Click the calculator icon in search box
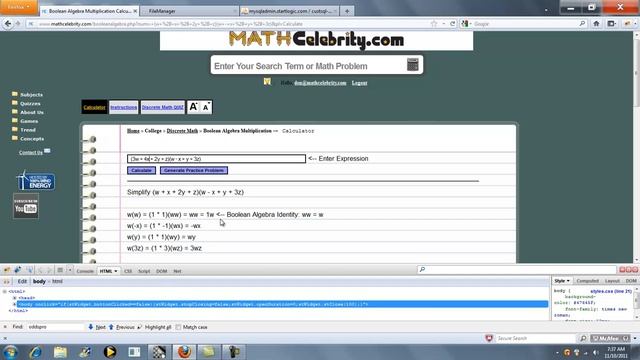Screen dimensions: 640x360 [413, 64]
